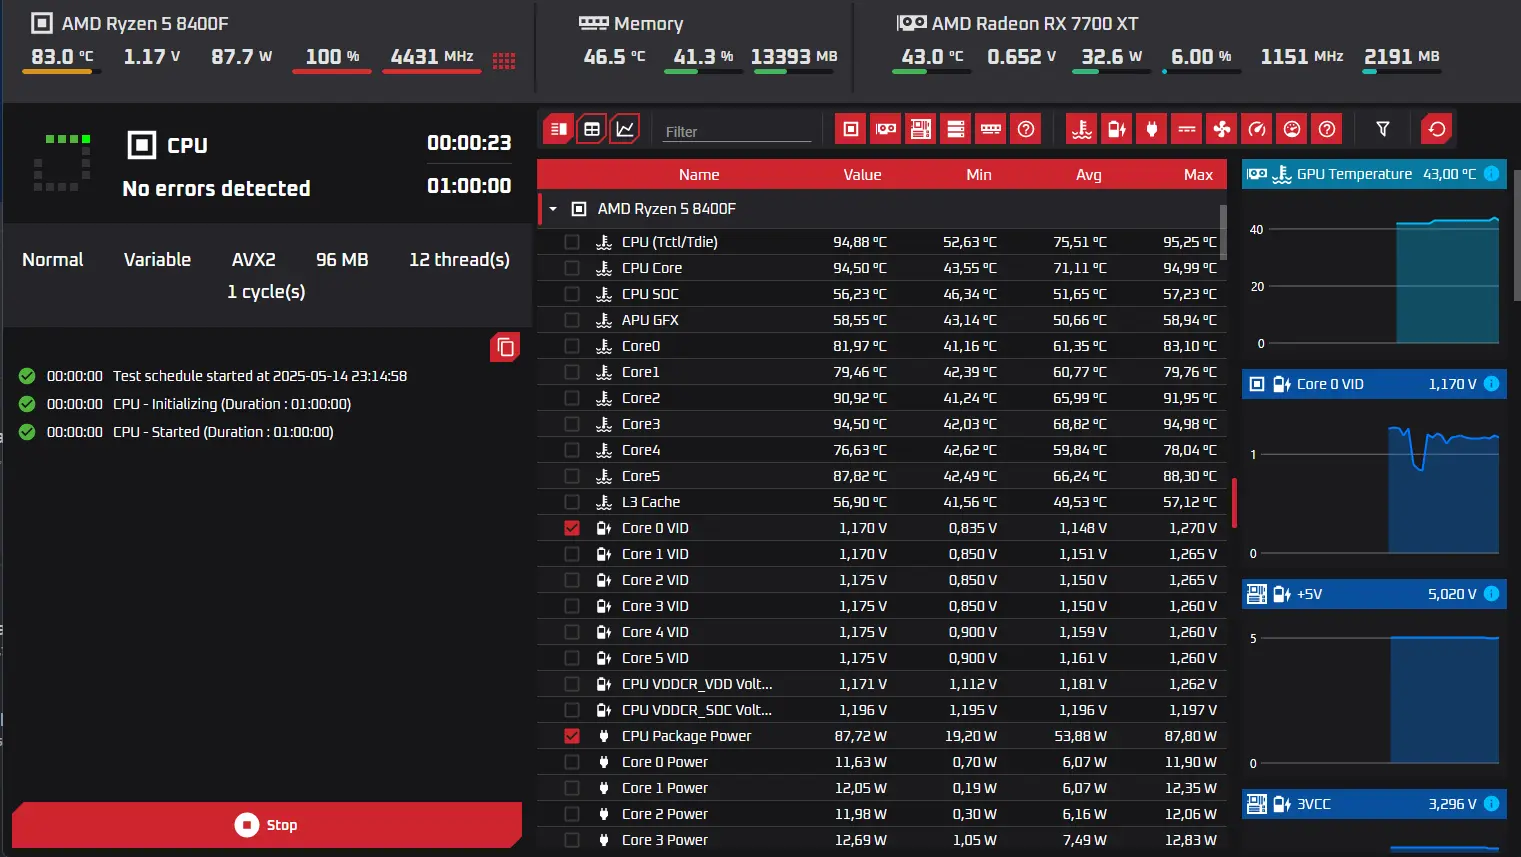Enable the L3 Cache checkbox
The width and height of the screenshot is (1521, 857).
[x=572, y=502]
